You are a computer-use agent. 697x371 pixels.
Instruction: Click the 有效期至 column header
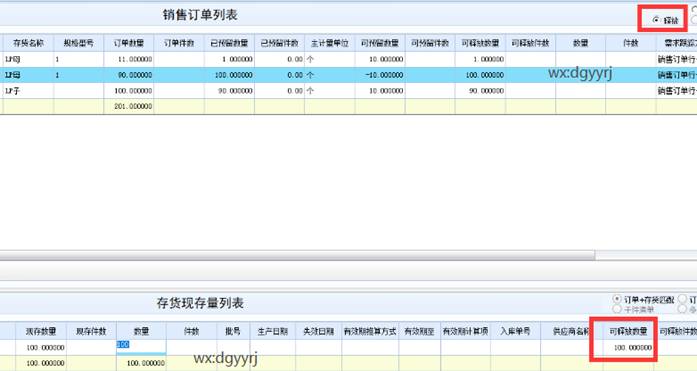pyautogui.click(x=420, y=331)
